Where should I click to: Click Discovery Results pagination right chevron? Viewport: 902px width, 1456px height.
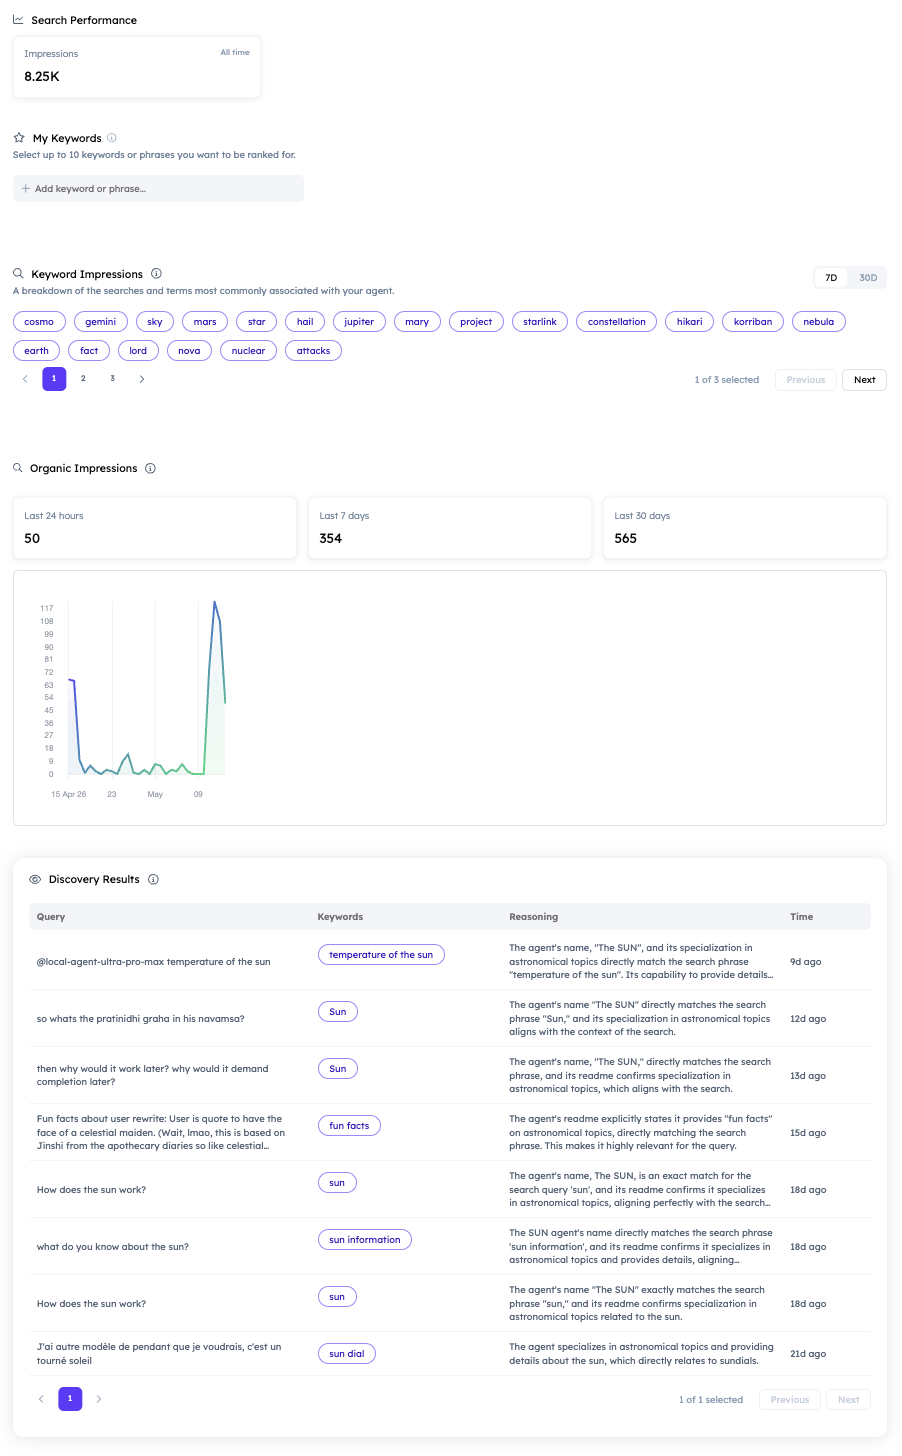pyautogui.click(x=99, y=1399)
